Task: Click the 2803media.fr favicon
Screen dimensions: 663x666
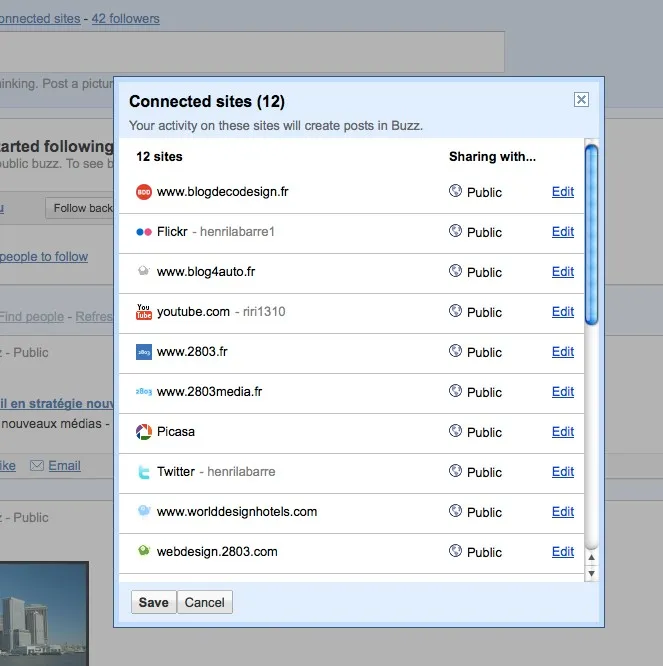Action: (x=144, y=392)
